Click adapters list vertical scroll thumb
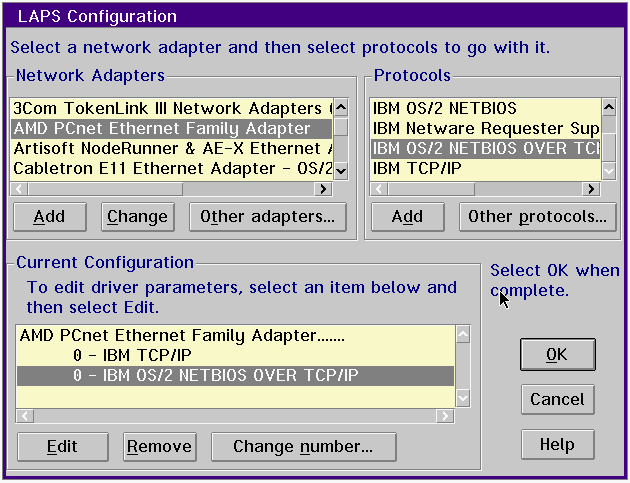Viewport: 630px width, 483px height. (341, 127)
